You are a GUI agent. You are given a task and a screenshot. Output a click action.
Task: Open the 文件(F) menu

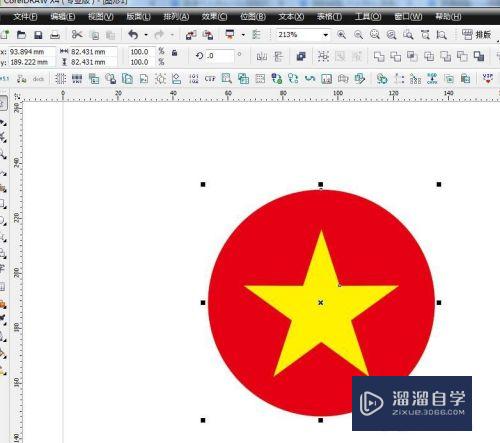click(x=25, y=16)
